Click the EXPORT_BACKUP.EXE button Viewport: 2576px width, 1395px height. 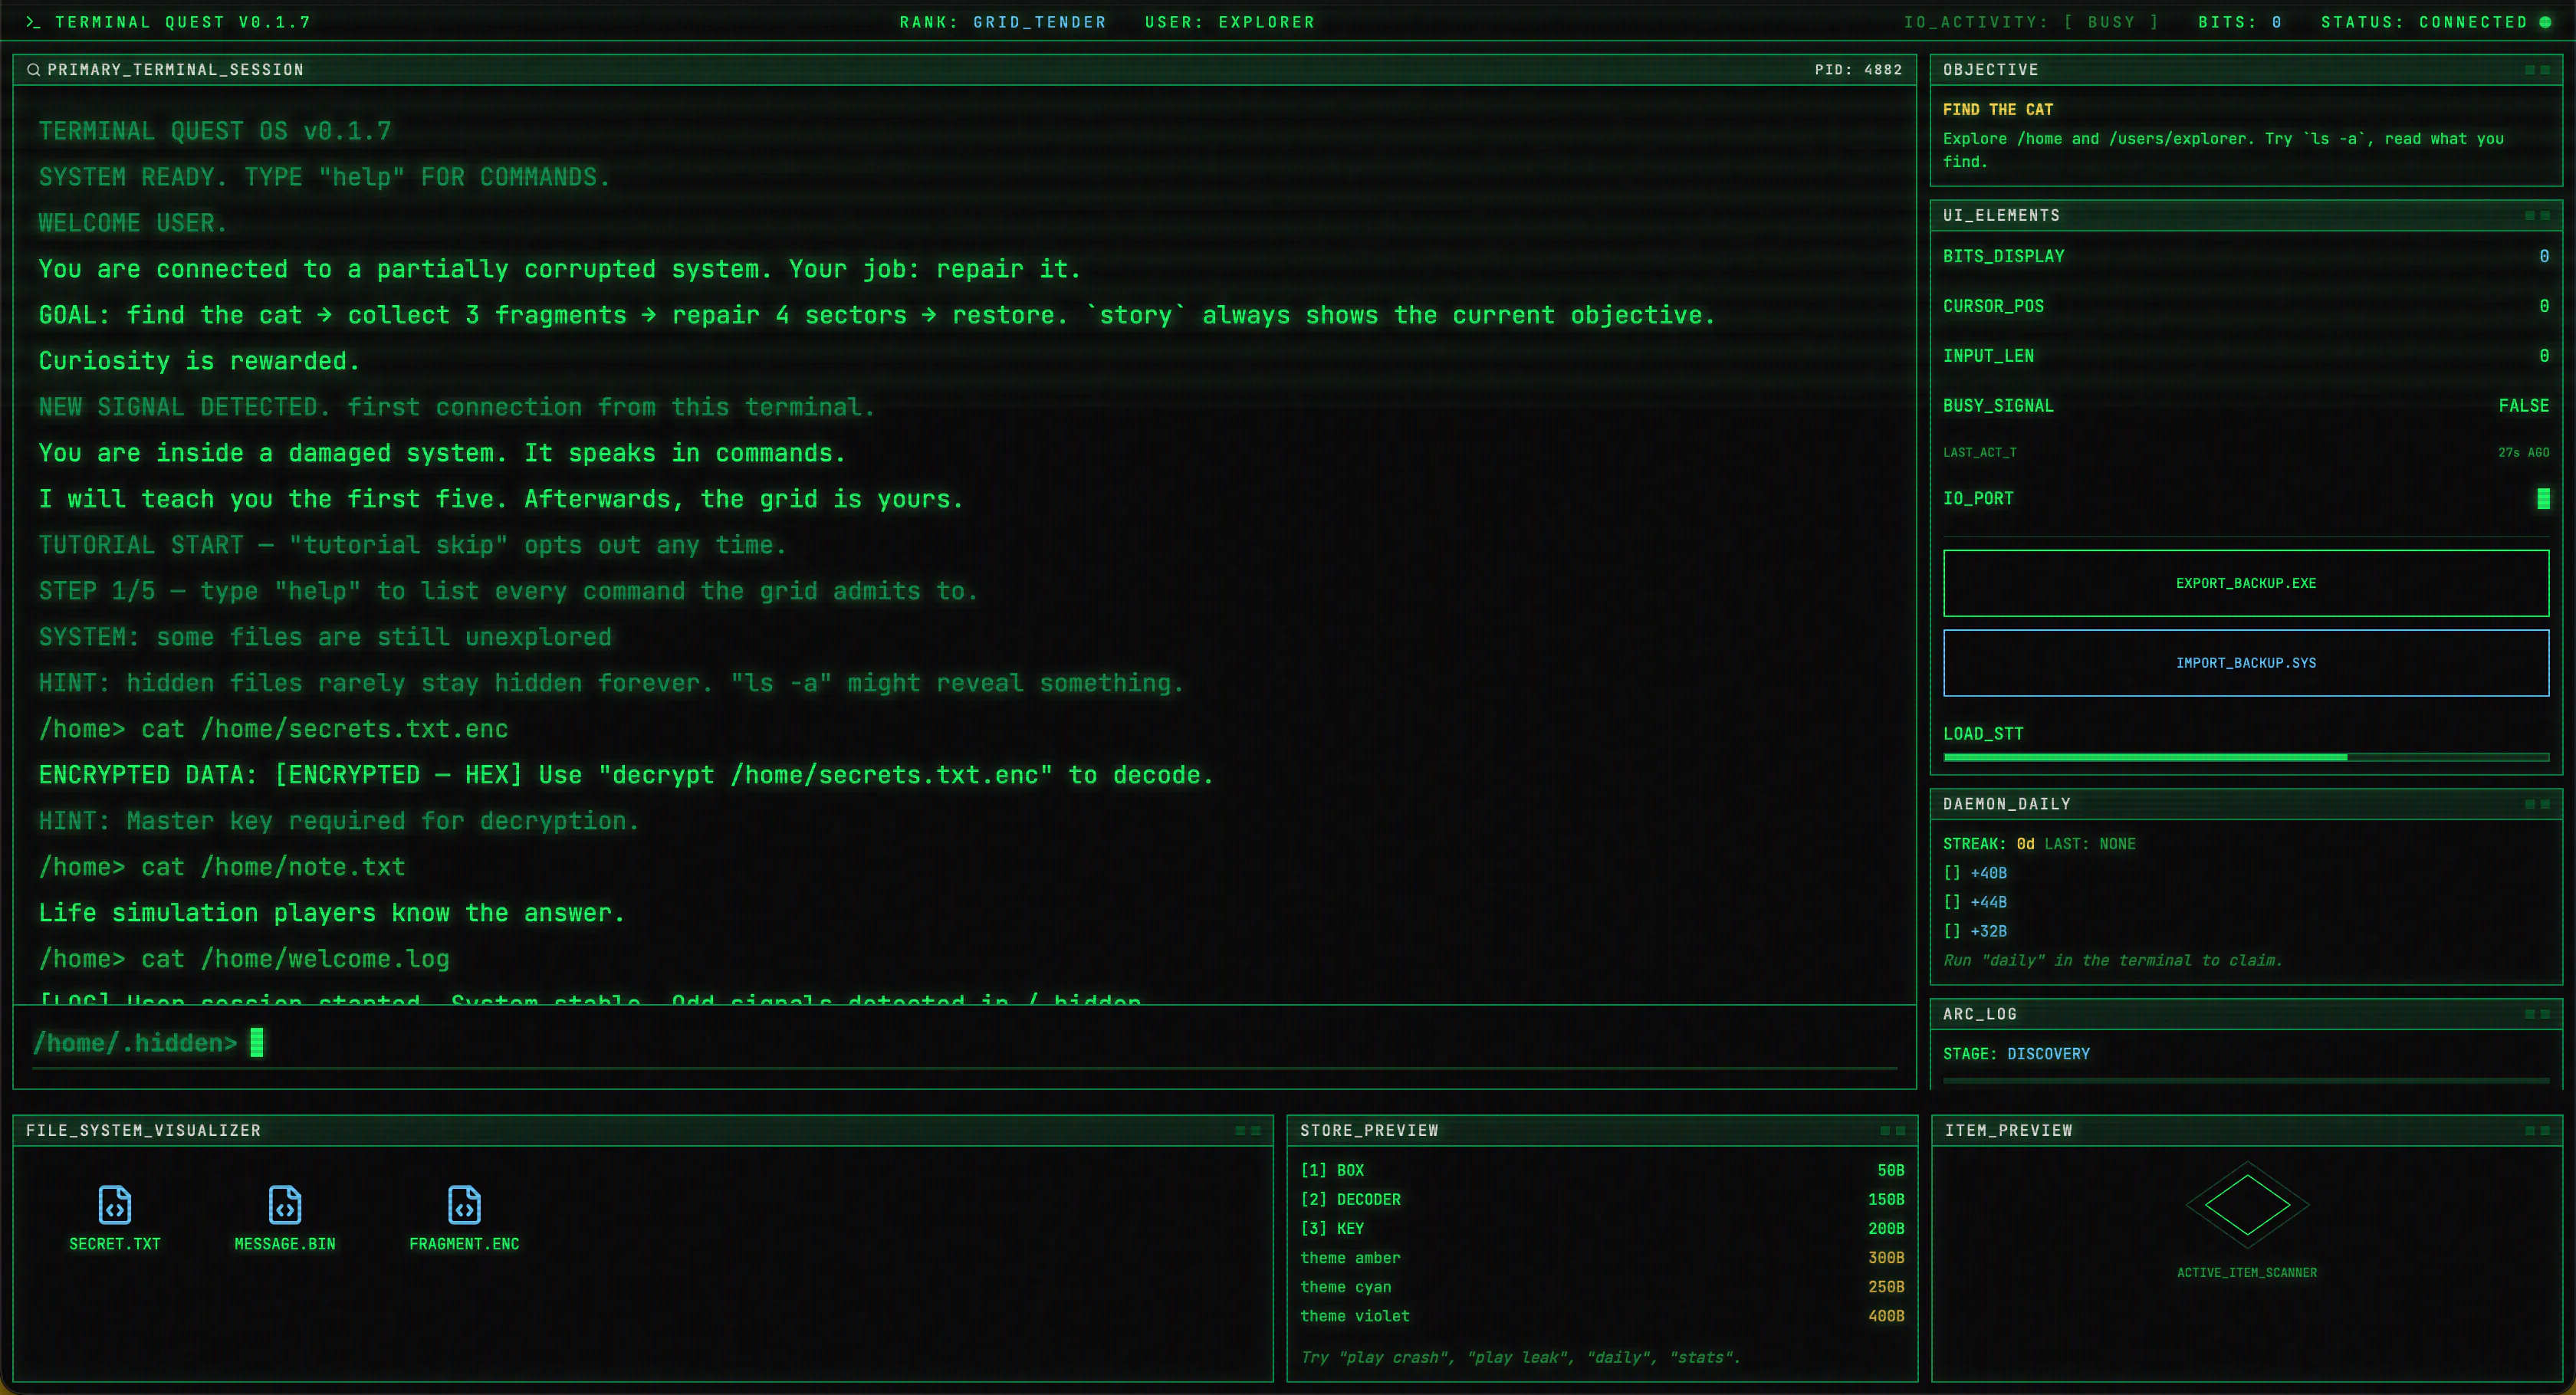[x=2246, y=583]
